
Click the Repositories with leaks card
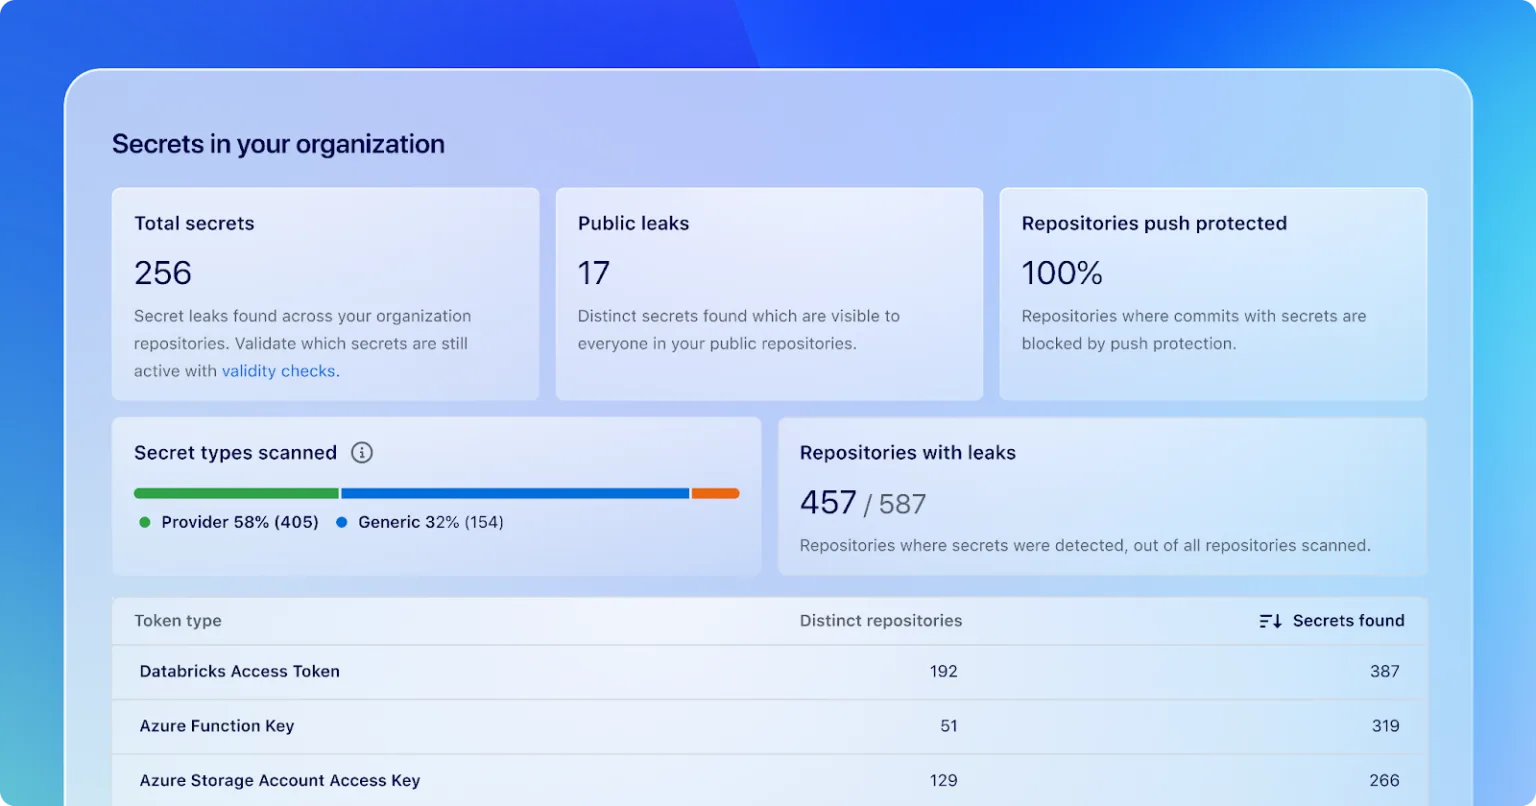coord(1100,495)
